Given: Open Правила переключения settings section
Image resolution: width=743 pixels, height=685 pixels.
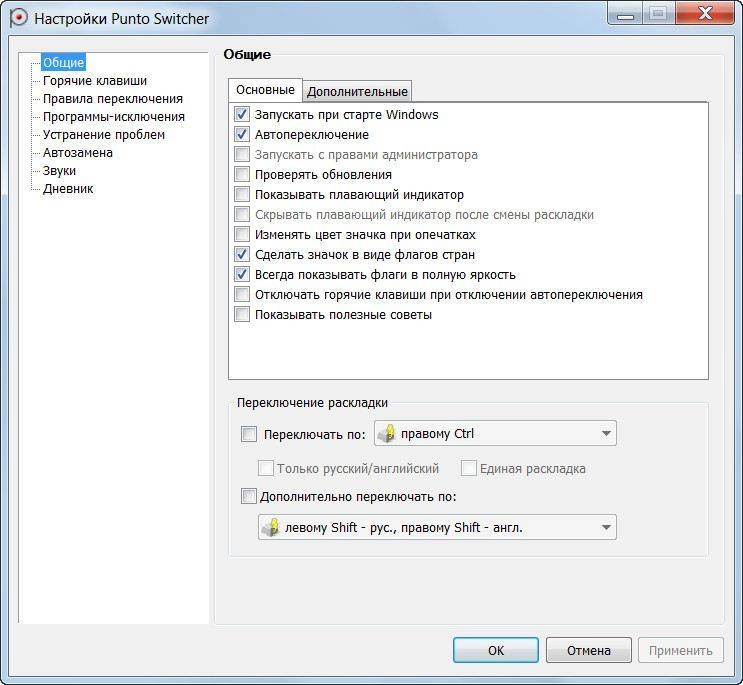Looking at the screenshot, I should [x=113, y=99].
